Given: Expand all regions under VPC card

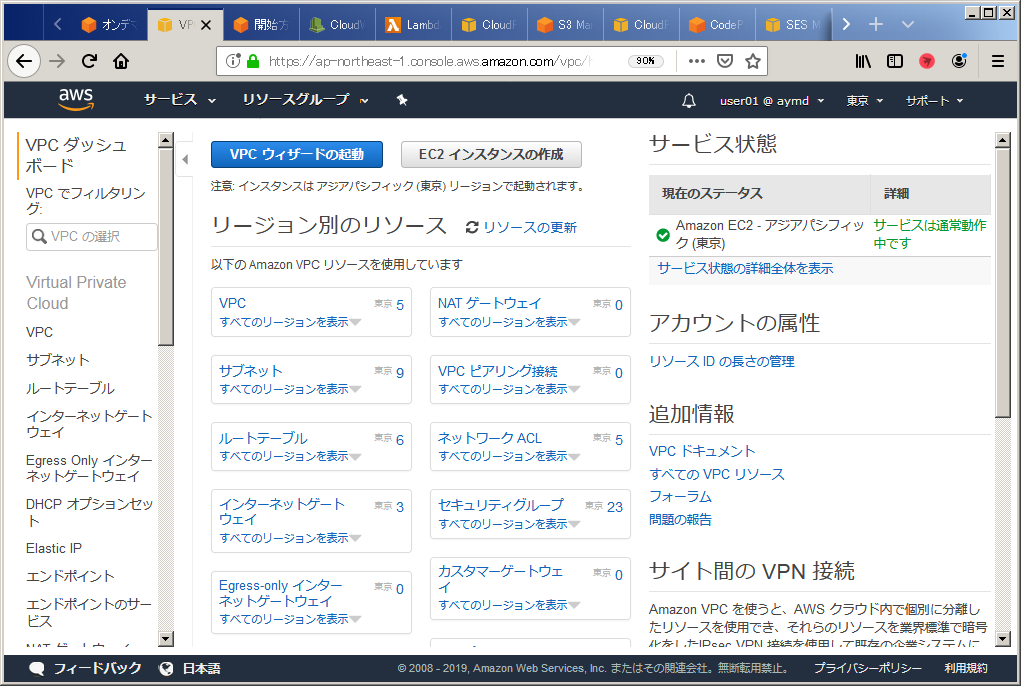Looking at the screenshot, I should coord(290,322).
